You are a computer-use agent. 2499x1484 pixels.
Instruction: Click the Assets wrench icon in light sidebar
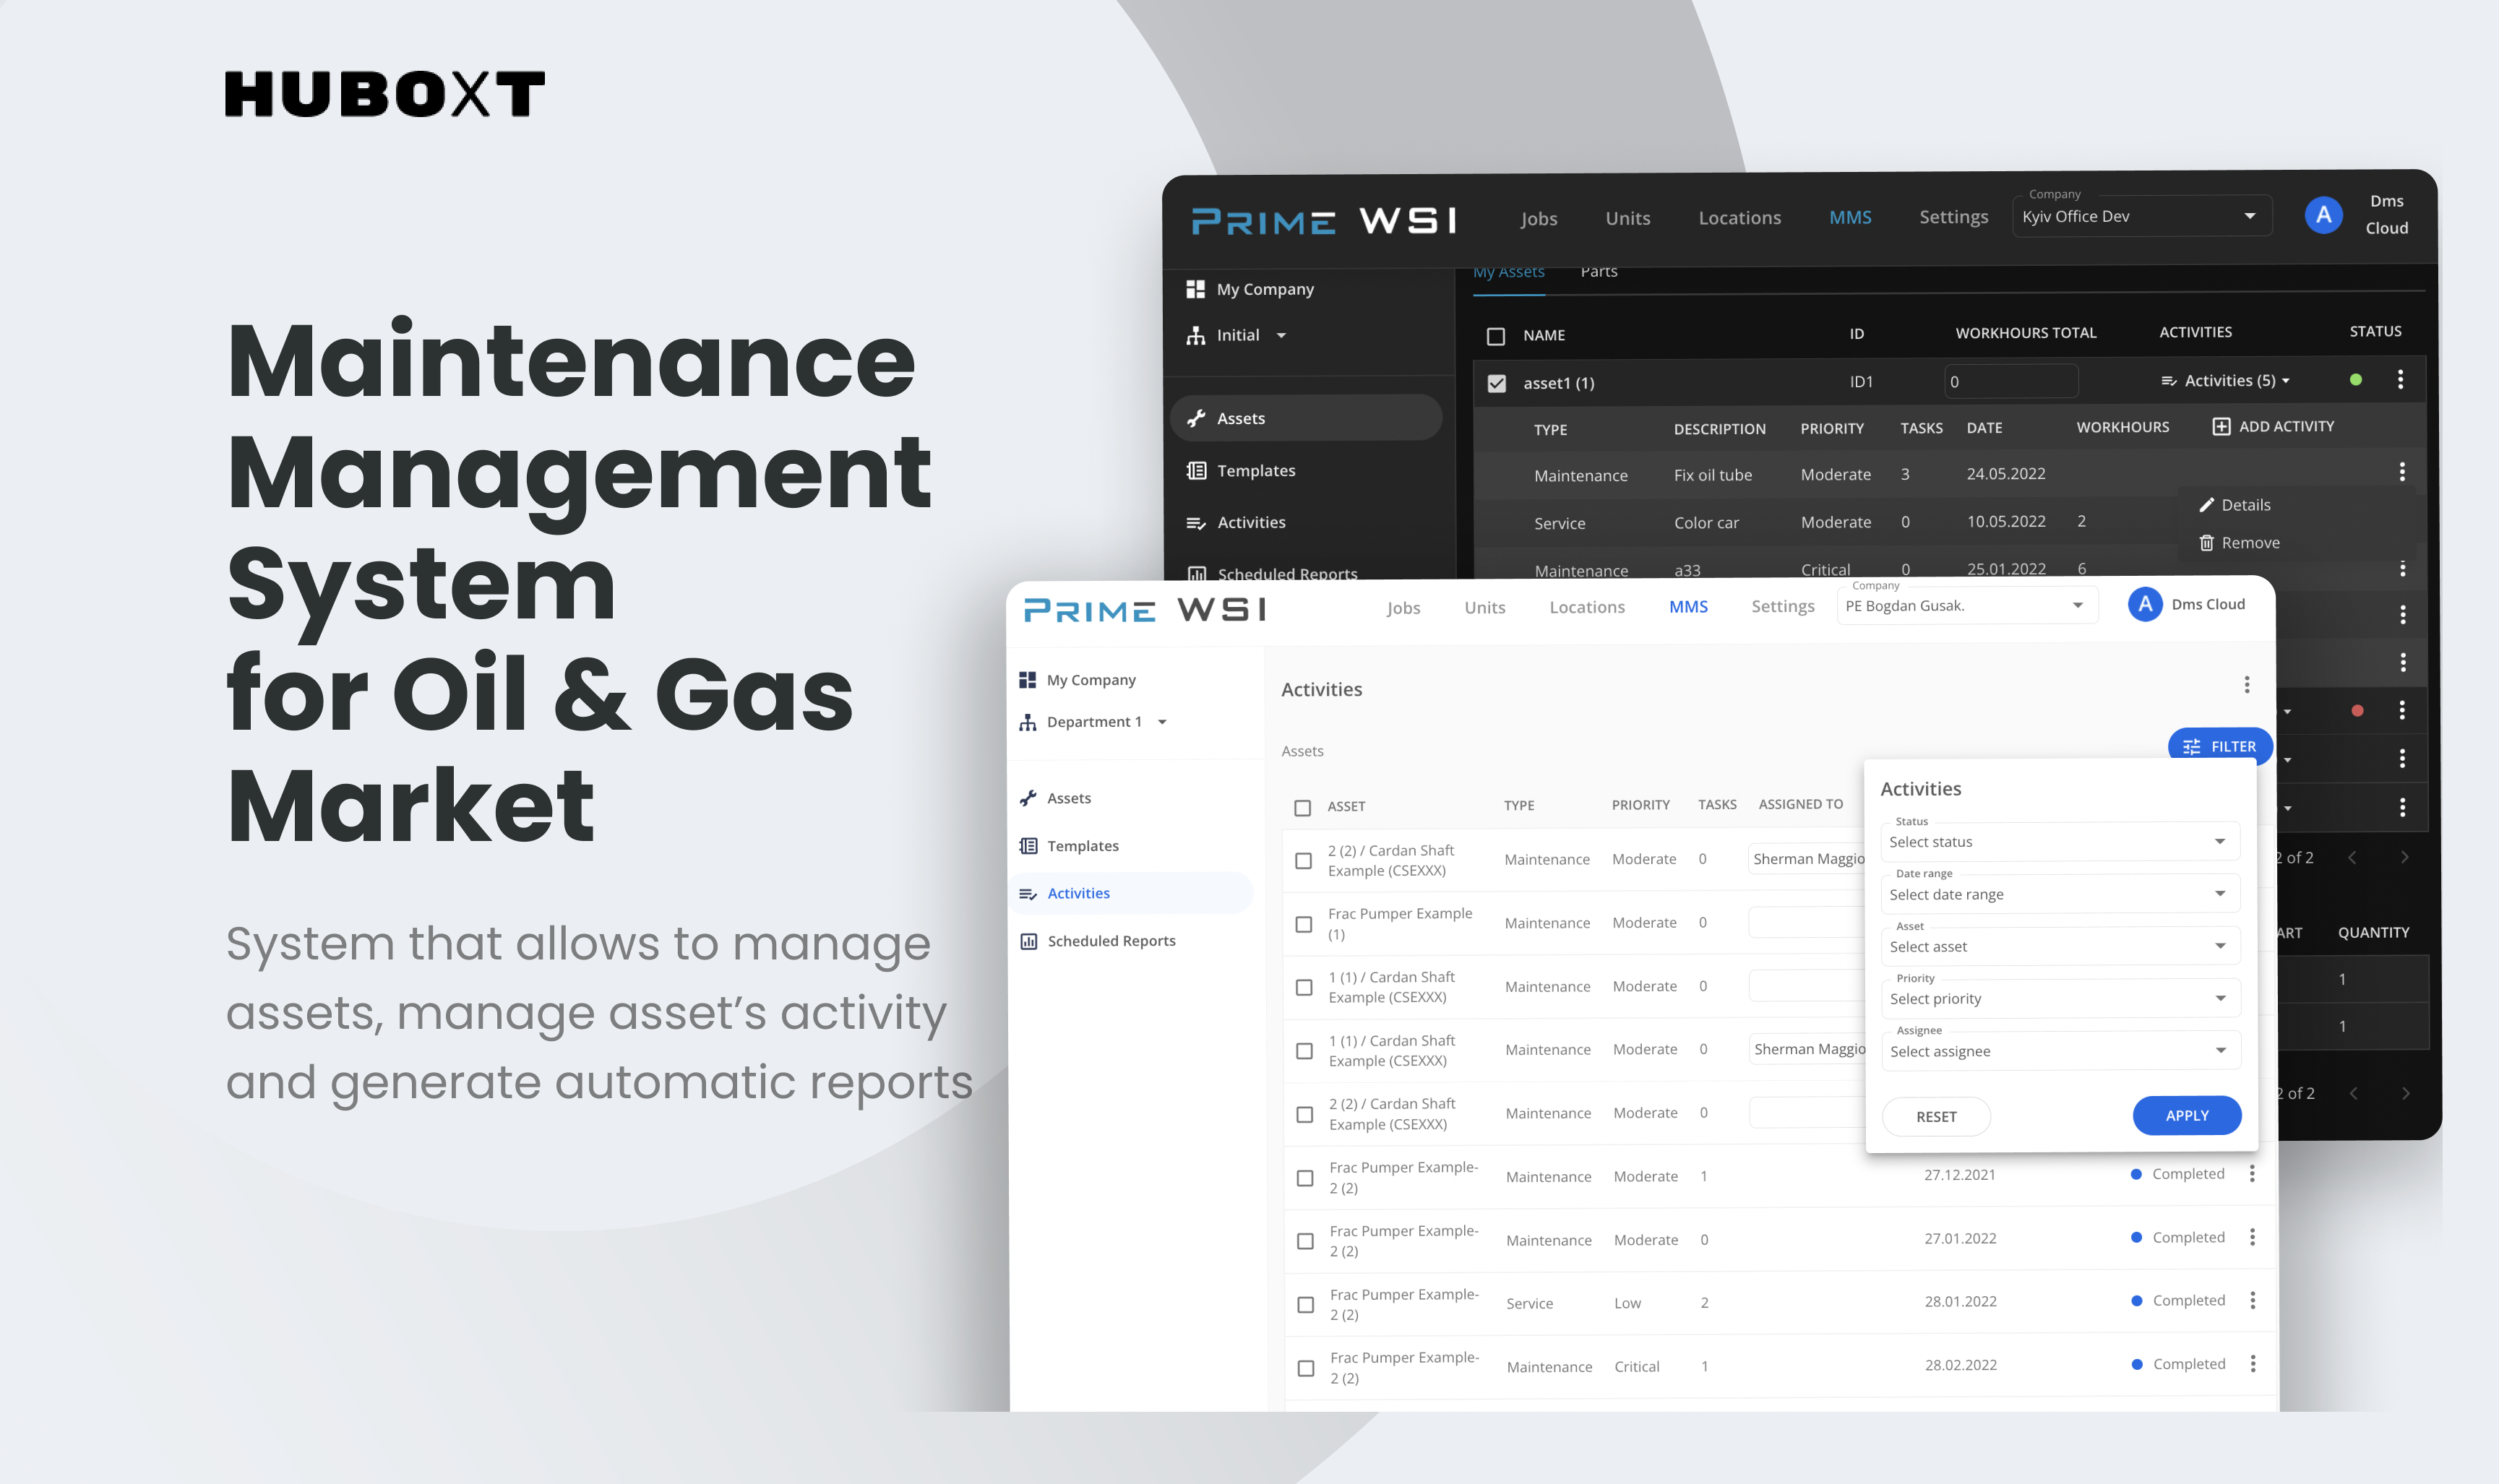1027,798
